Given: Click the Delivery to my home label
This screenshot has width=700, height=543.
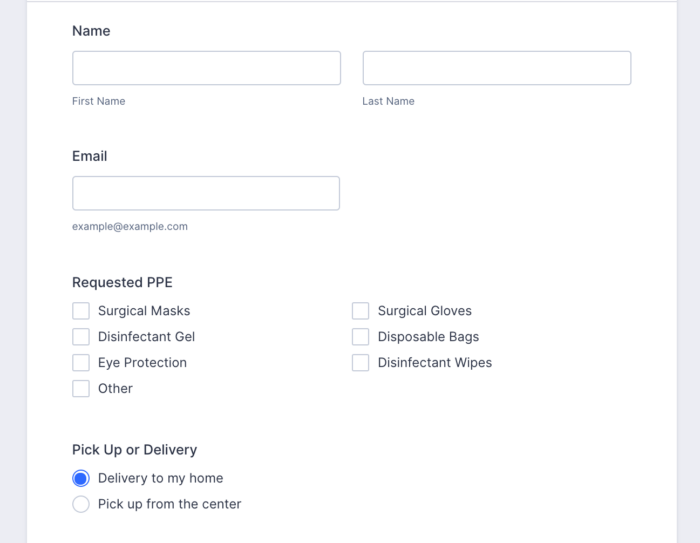Looking at the screenshot, I should tap(160, 478).
